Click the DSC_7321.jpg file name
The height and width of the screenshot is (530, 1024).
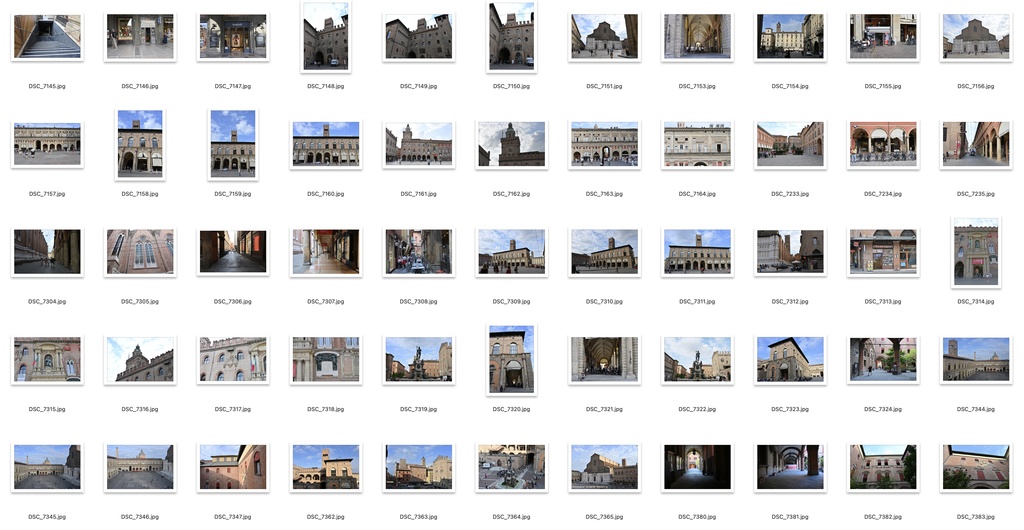[x=604, y=409]
